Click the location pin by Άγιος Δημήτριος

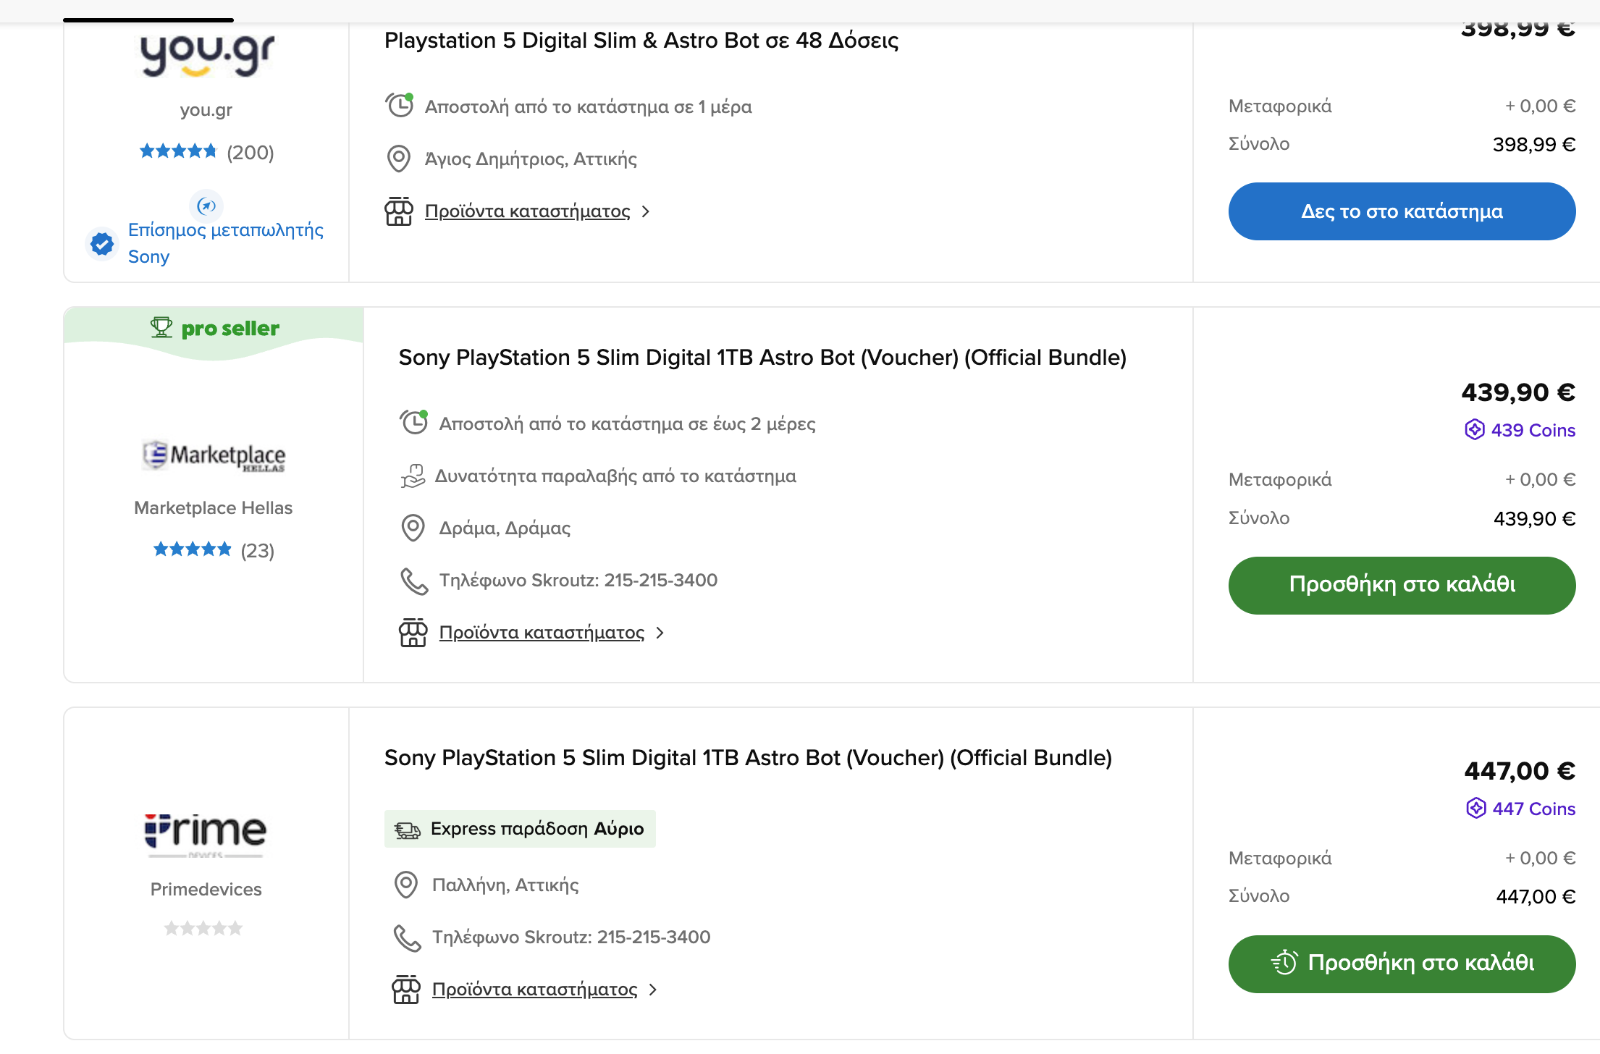pyautogui.click(x=399, y=158)
